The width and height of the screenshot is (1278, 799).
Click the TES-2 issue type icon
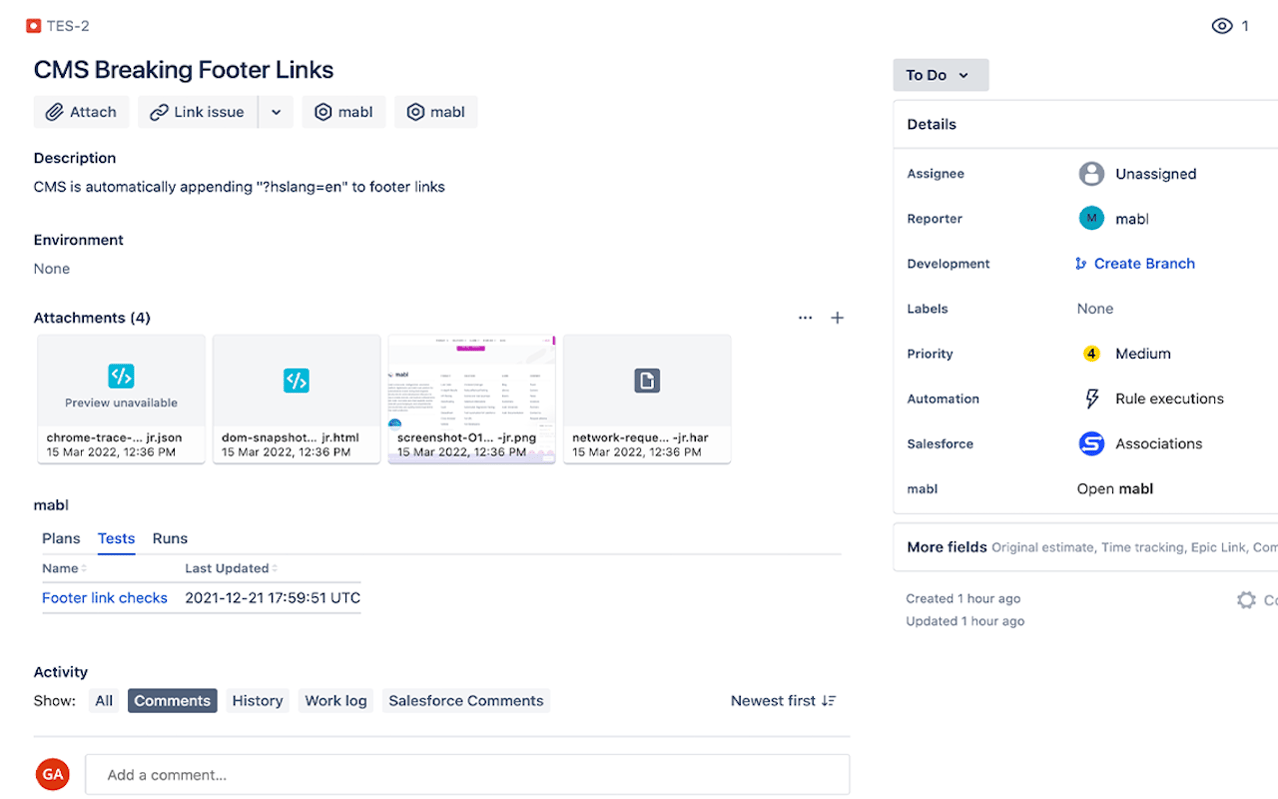pyautogui.click(x=34, y=26)
